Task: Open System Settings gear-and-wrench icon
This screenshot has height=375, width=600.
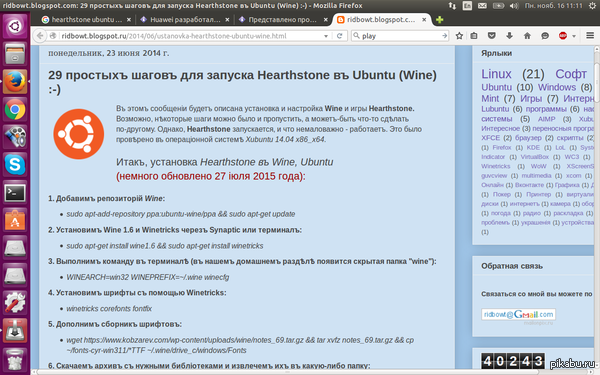Action: (15, 303)
